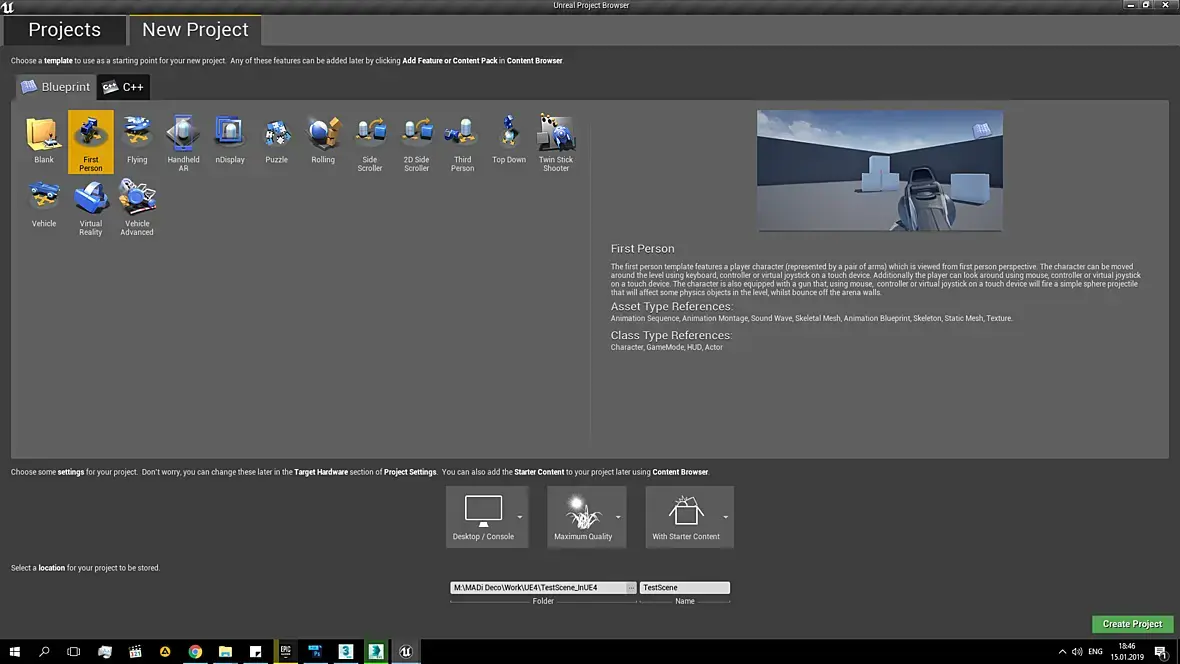
Task: Open Task View on the taskbar
Action: 74,651
